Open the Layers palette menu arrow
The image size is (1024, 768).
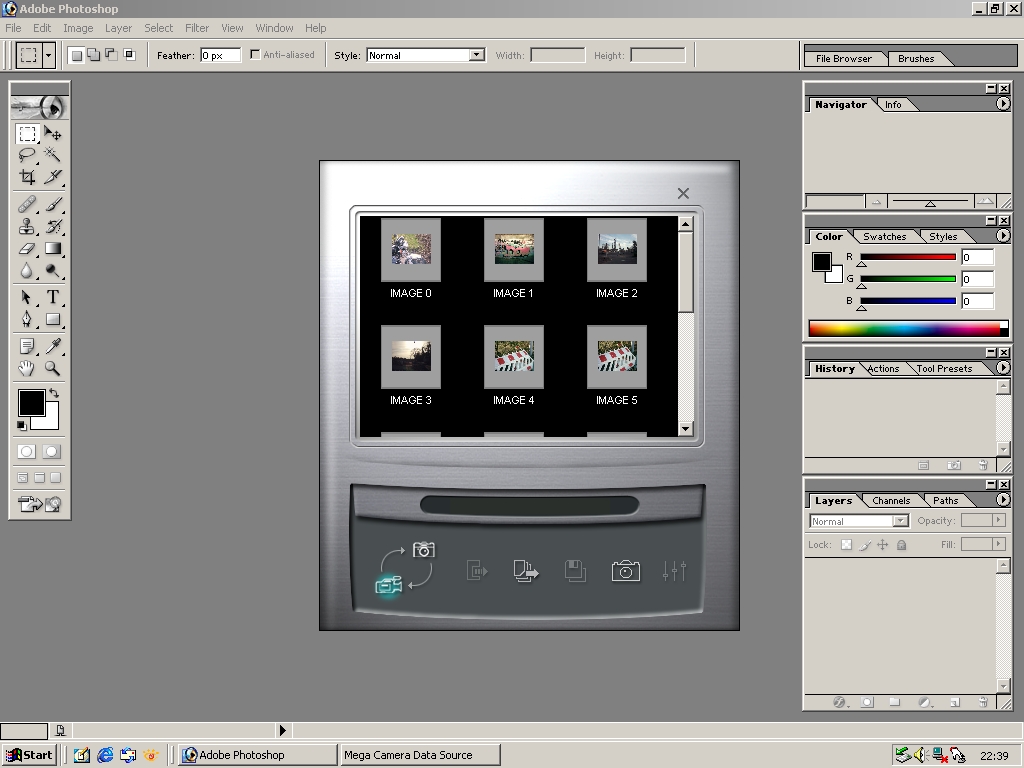pyautogui.click(x=1003, y=500)
